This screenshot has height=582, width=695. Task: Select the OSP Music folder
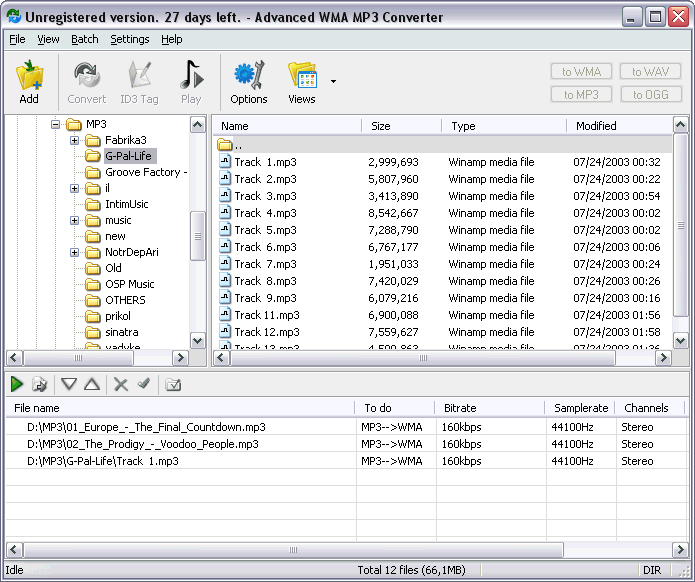click(130, 284)
